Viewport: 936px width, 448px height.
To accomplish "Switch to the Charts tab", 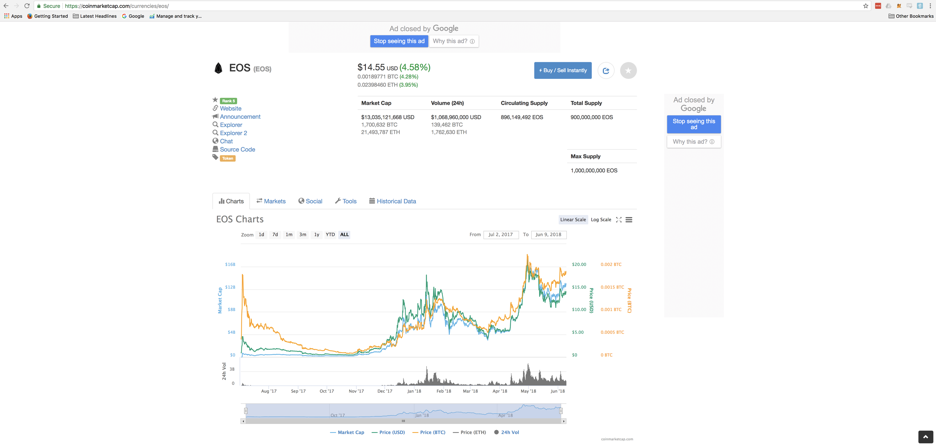I will point(231,201).
